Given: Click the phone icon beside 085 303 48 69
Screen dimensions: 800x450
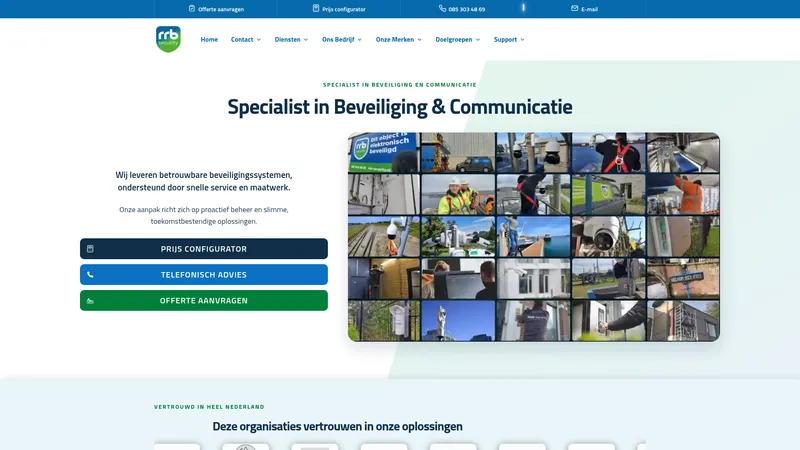Looking at the screenshot, I should point(442,8).
